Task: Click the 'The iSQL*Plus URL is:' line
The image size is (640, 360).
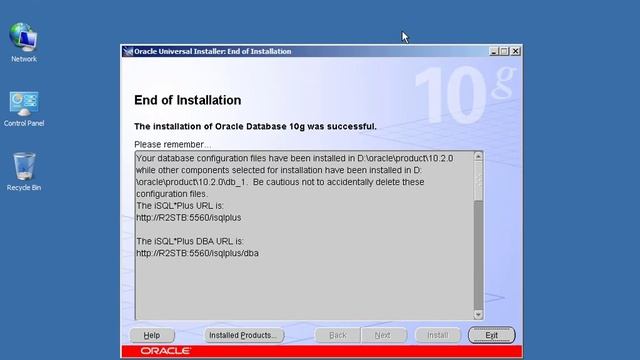Action: 180,206
